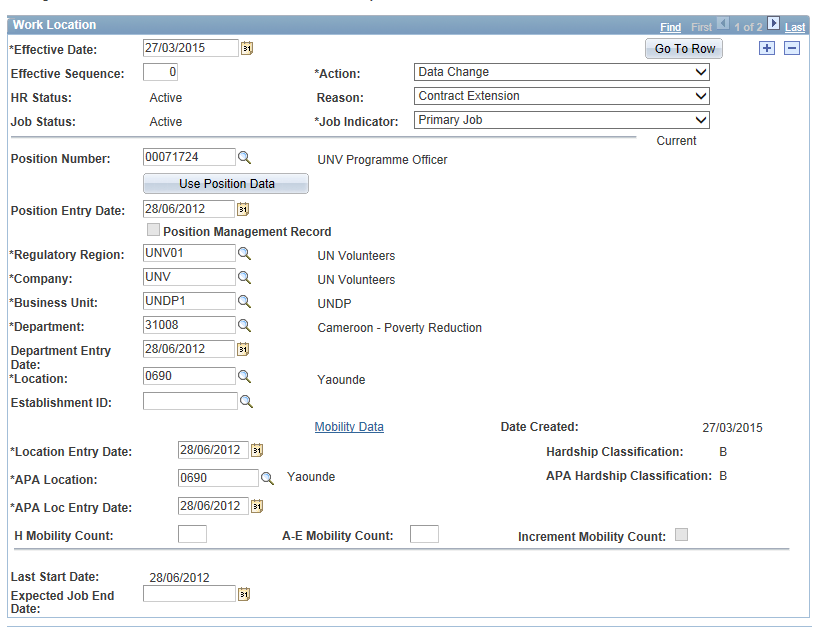Click the 'Work Location' section header

click(x=55, y=25)
